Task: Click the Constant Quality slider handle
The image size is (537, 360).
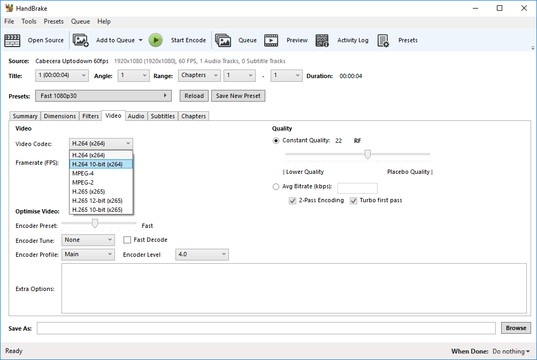Action: coord(367,154)
